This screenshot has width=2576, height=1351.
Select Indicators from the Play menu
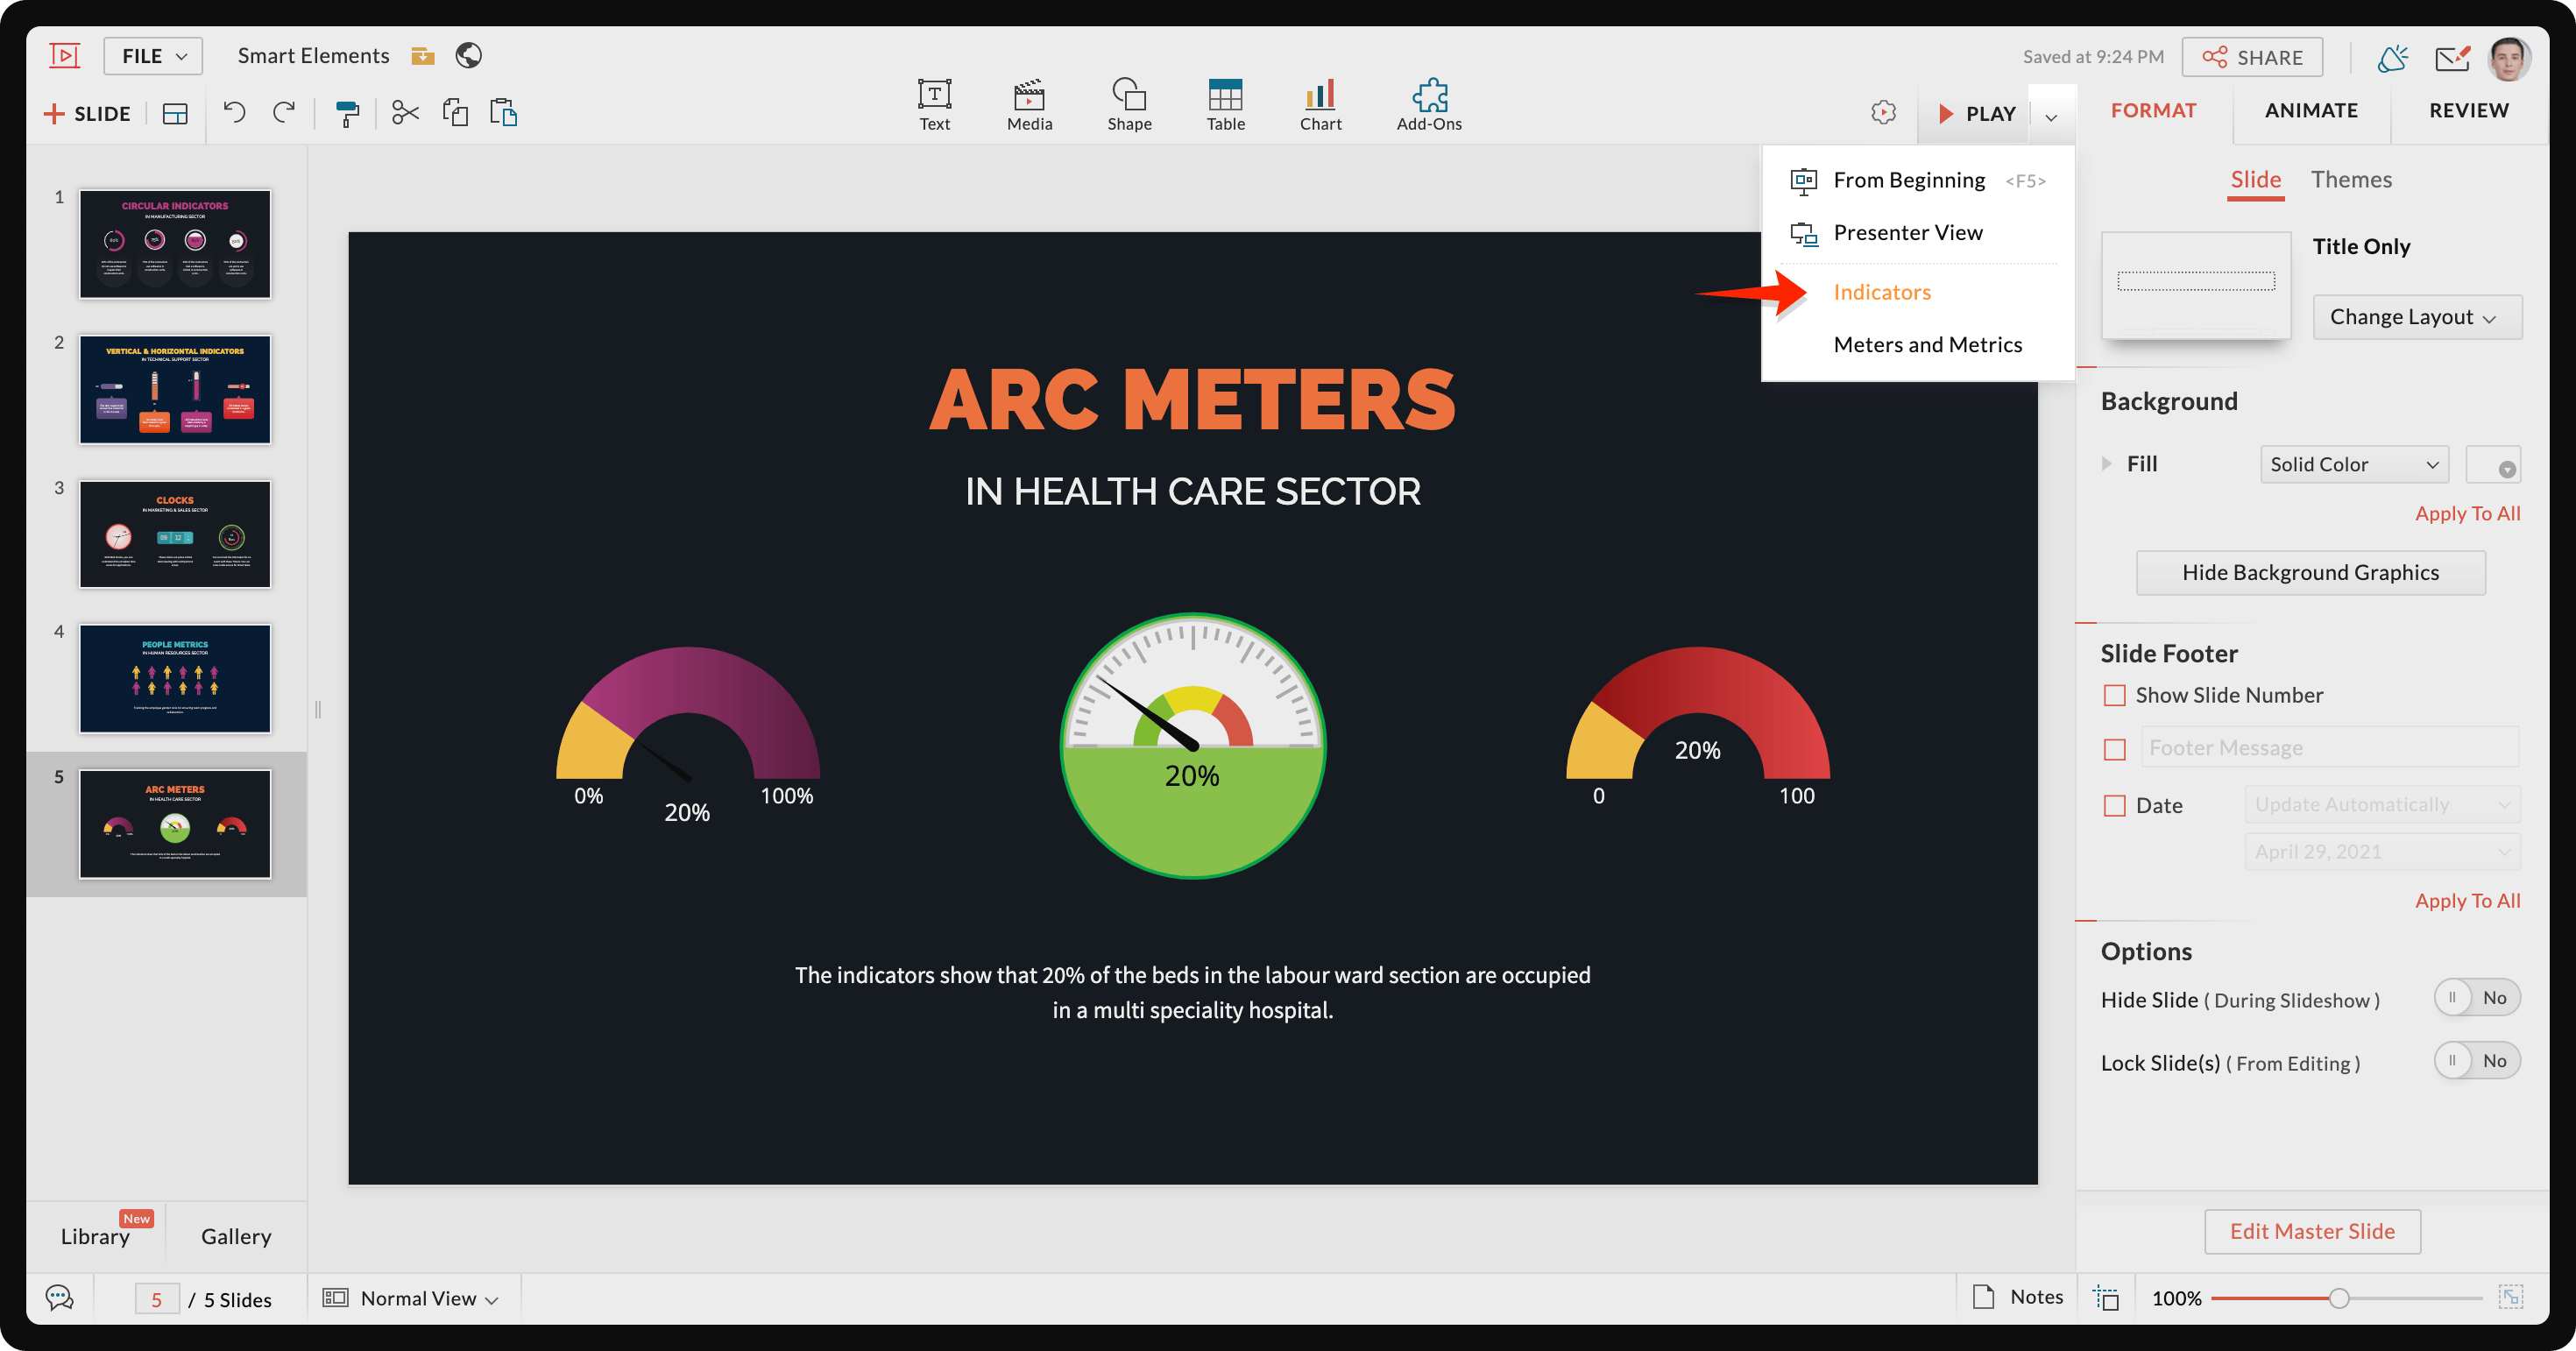coord(1882,291)
